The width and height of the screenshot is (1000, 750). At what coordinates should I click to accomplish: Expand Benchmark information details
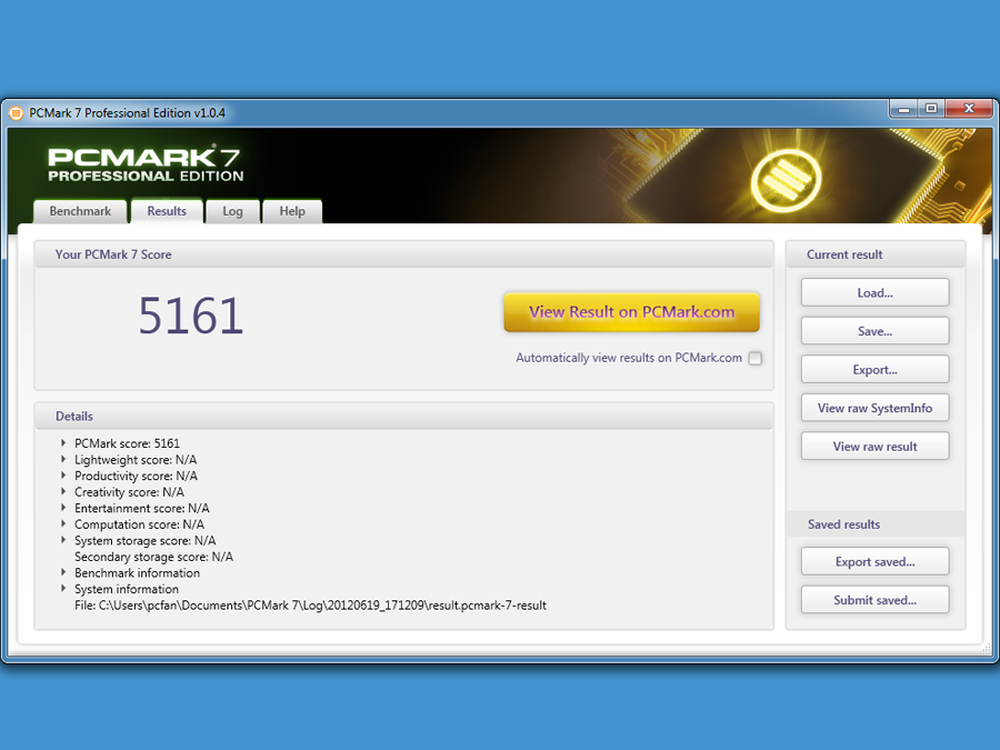(x=63, y=572)
